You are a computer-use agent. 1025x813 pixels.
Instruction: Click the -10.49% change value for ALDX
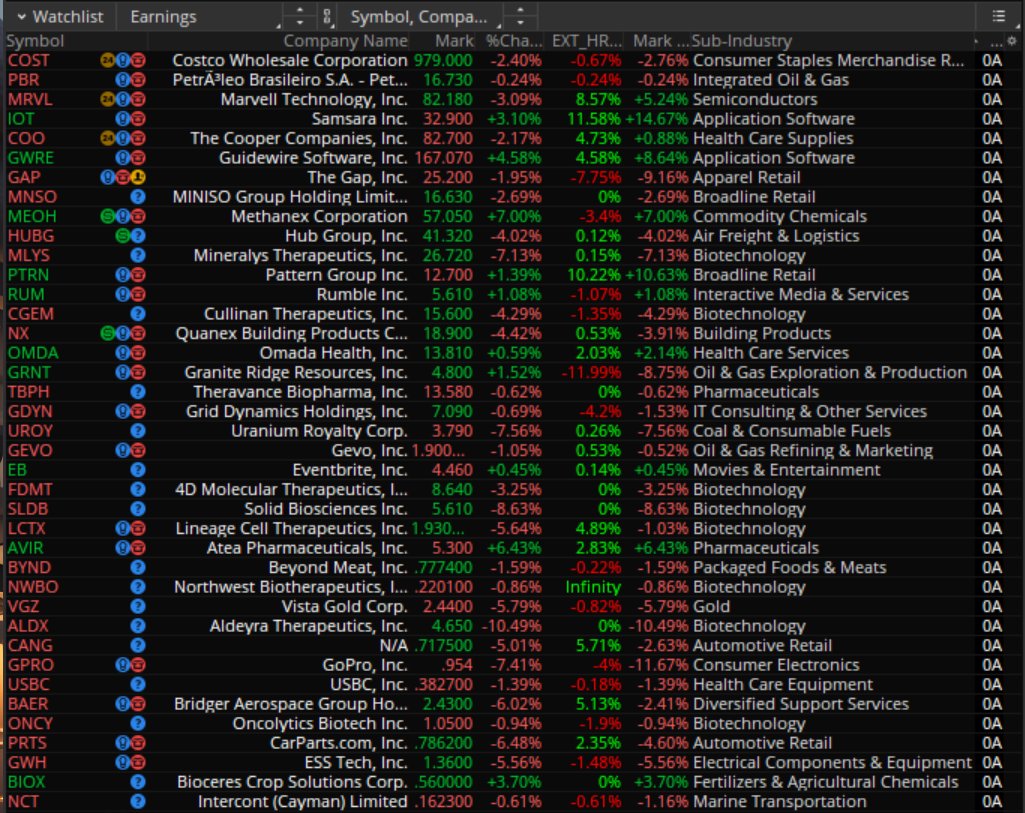(512, 626)
